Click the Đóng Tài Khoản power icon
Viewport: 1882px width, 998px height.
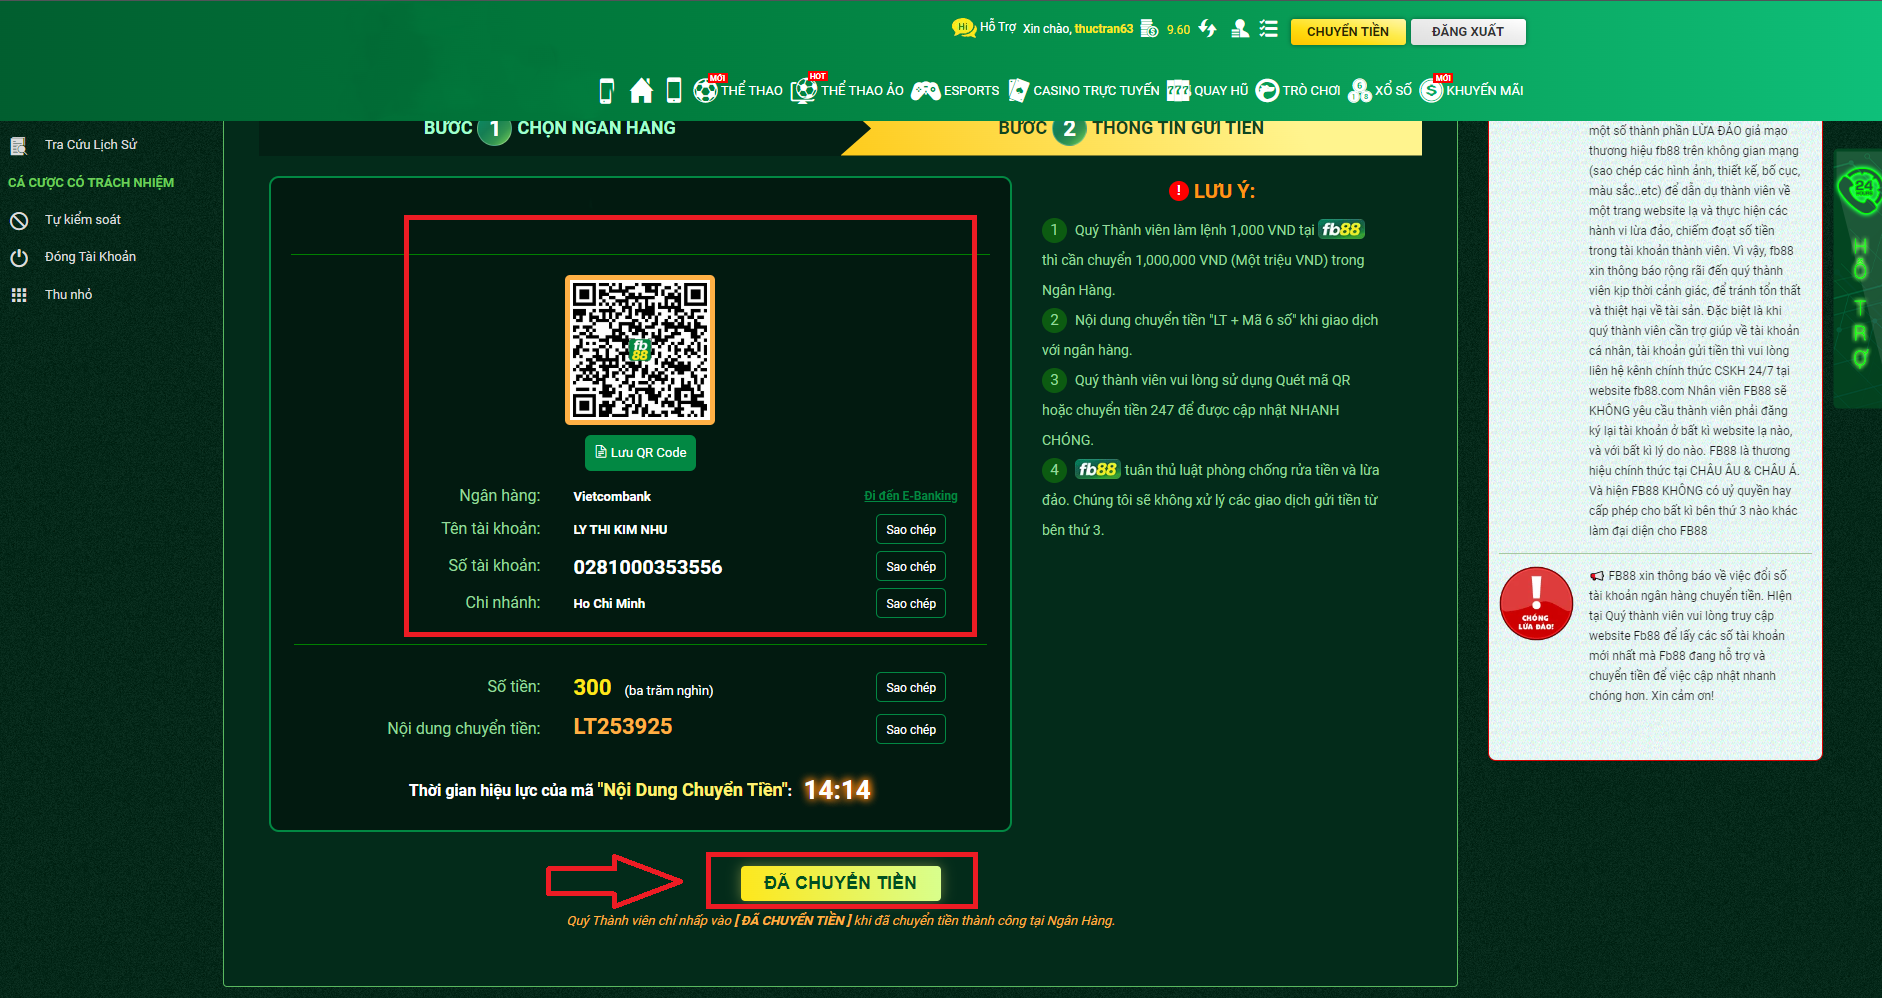19,256
